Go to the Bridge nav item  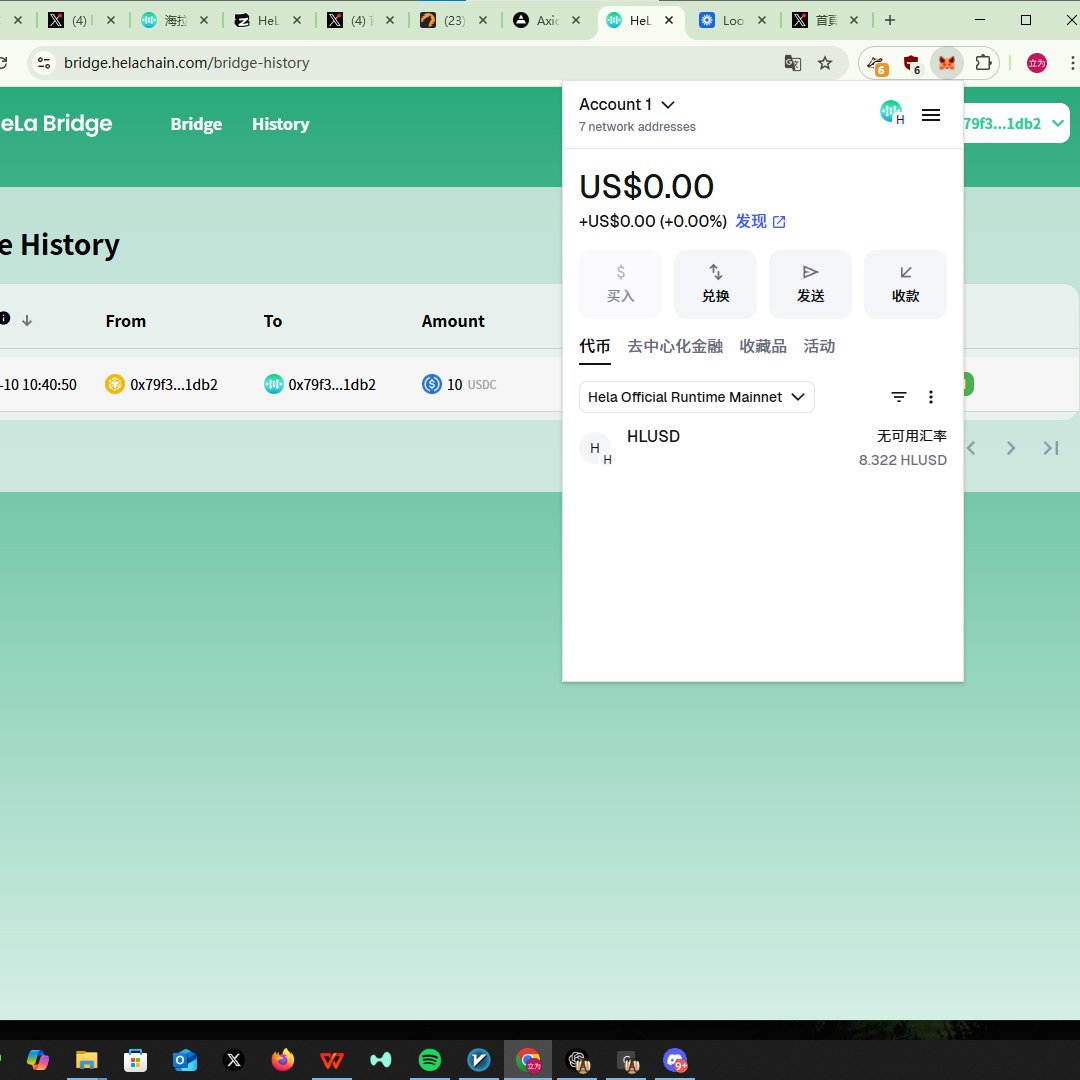pyautogui.click(x=196, y=124)
